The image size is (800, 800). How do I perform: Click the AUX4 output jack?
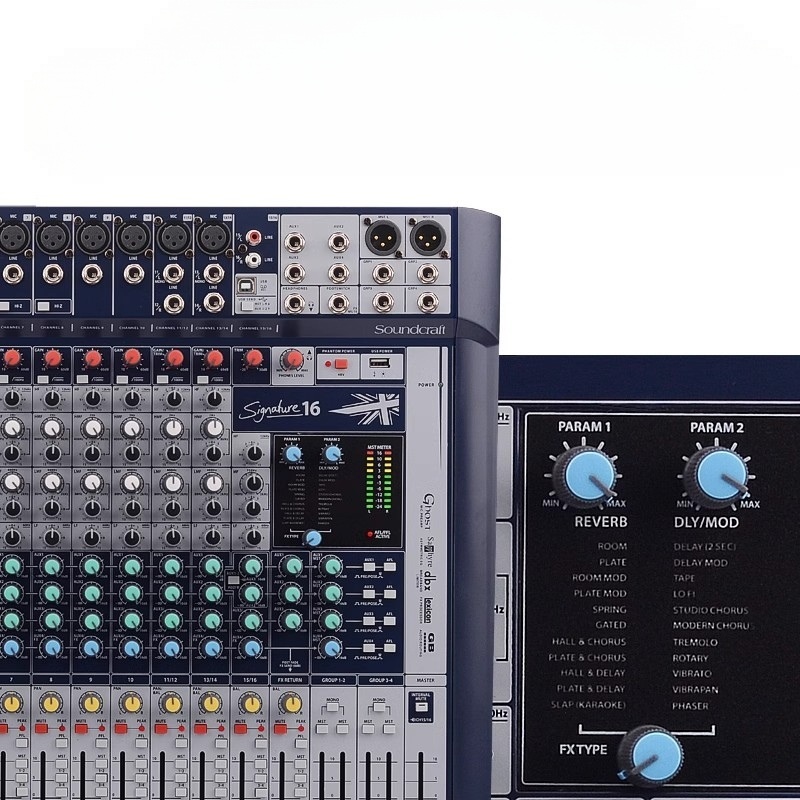point(338,273)
